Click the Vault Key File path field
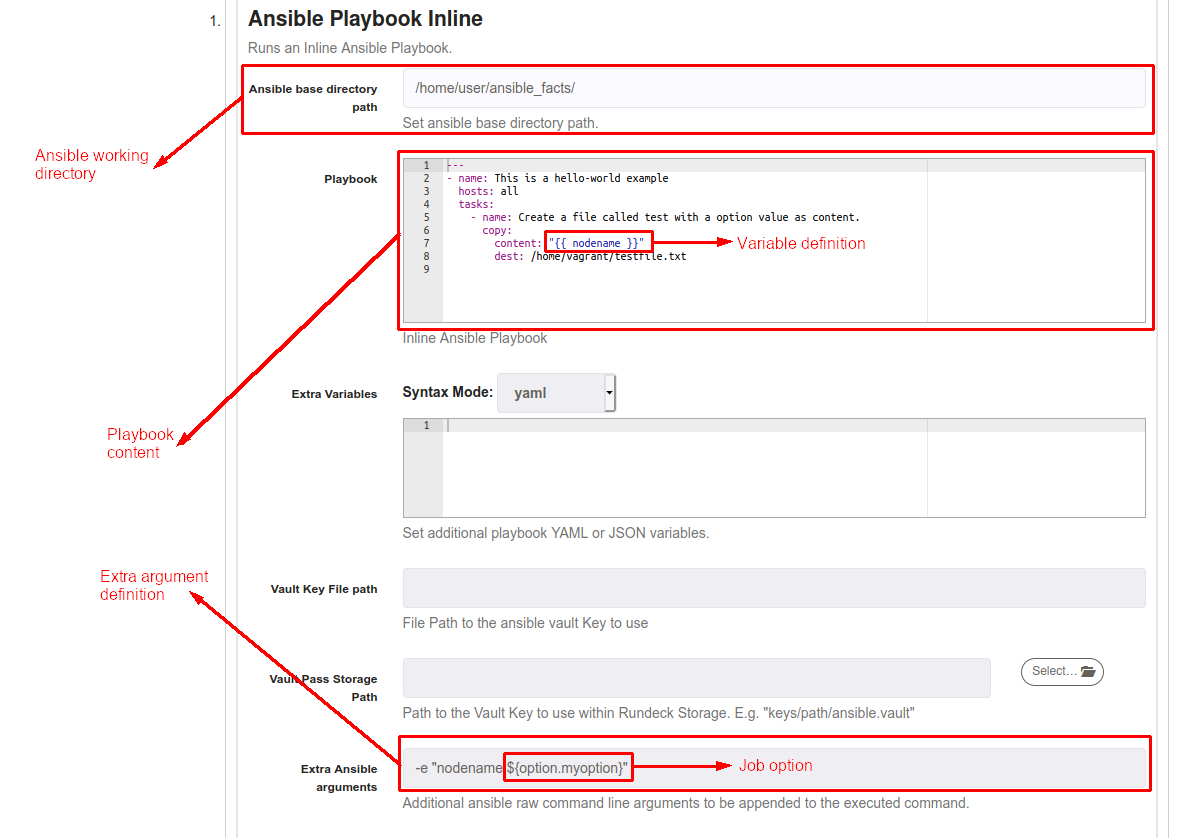The height and width of the screenshot is (838, 1187). tap(774, 588)
